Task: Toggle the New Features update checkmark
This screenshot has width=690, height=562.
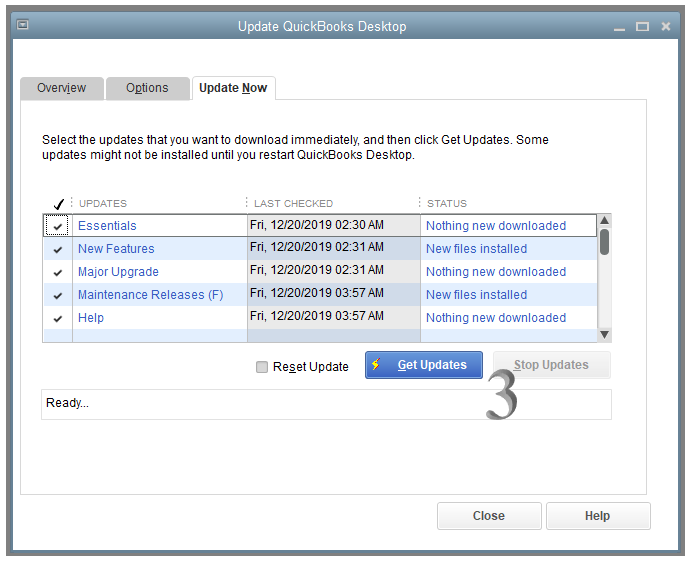Action: click(x=58, y=250)
